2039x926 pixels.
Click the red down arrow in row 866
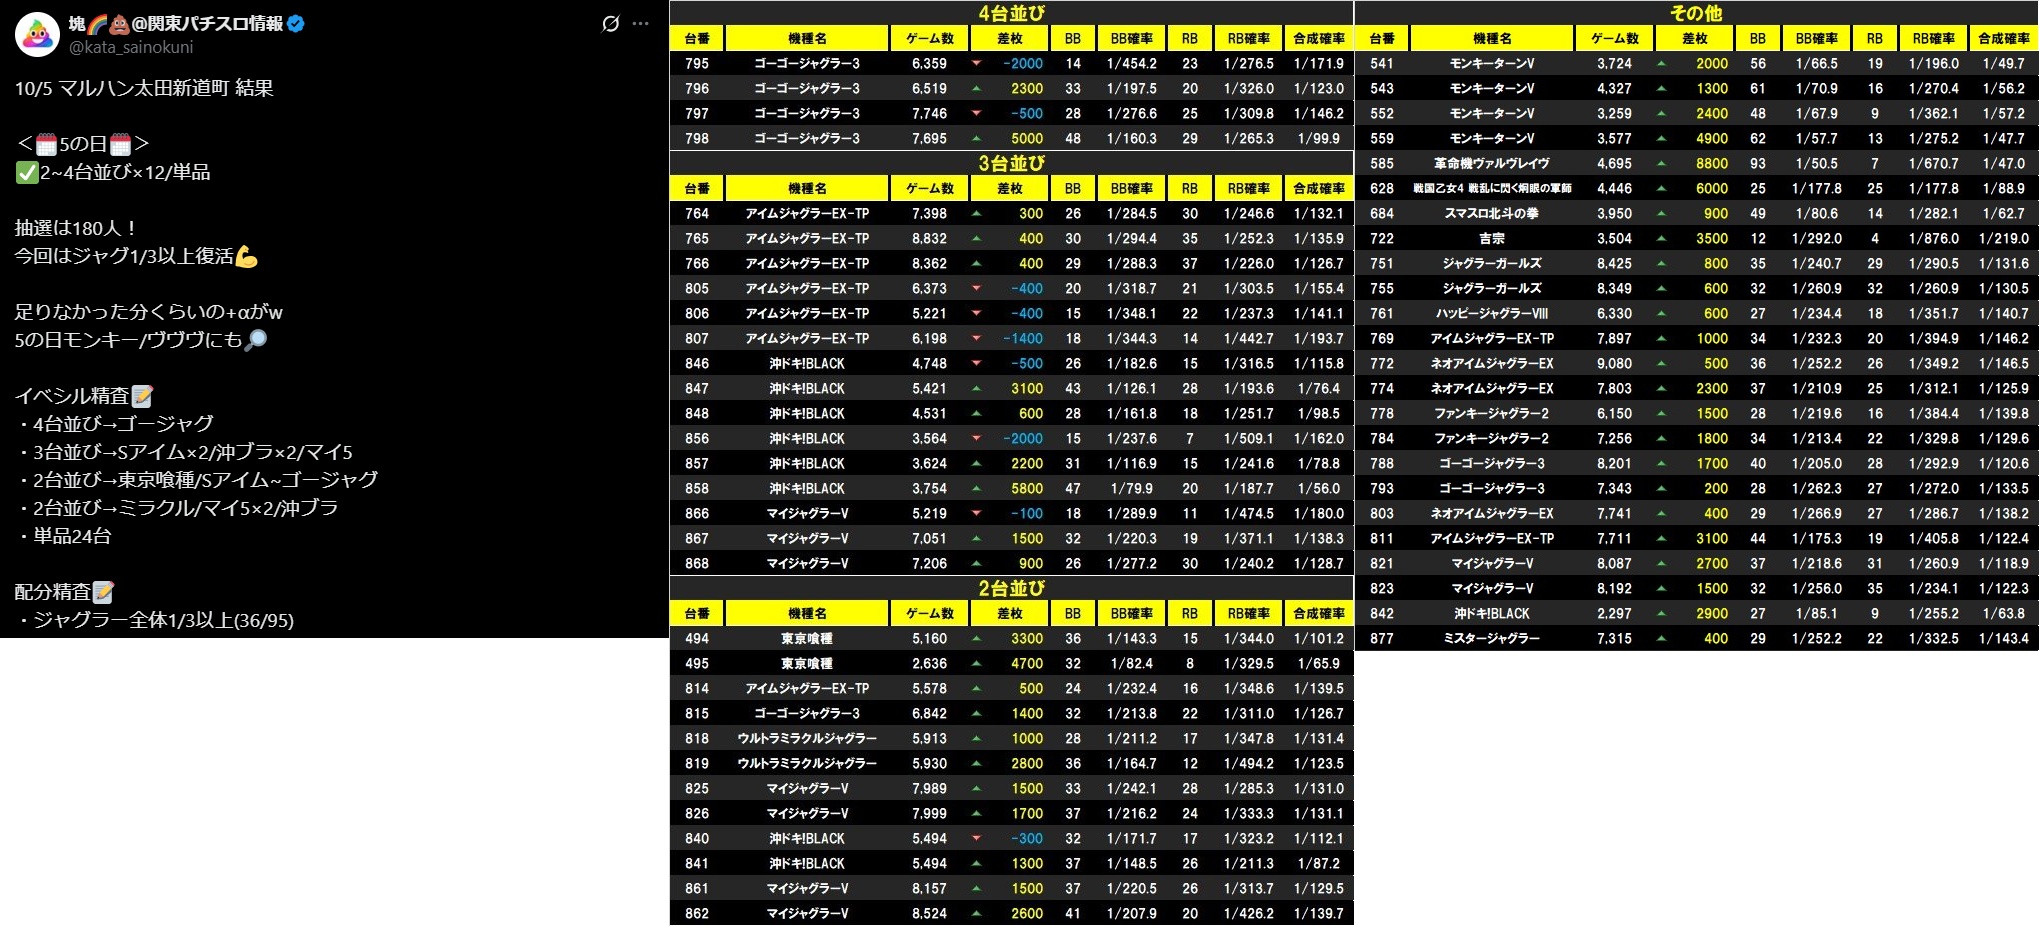pyautogui.click(x=976, y=513)
